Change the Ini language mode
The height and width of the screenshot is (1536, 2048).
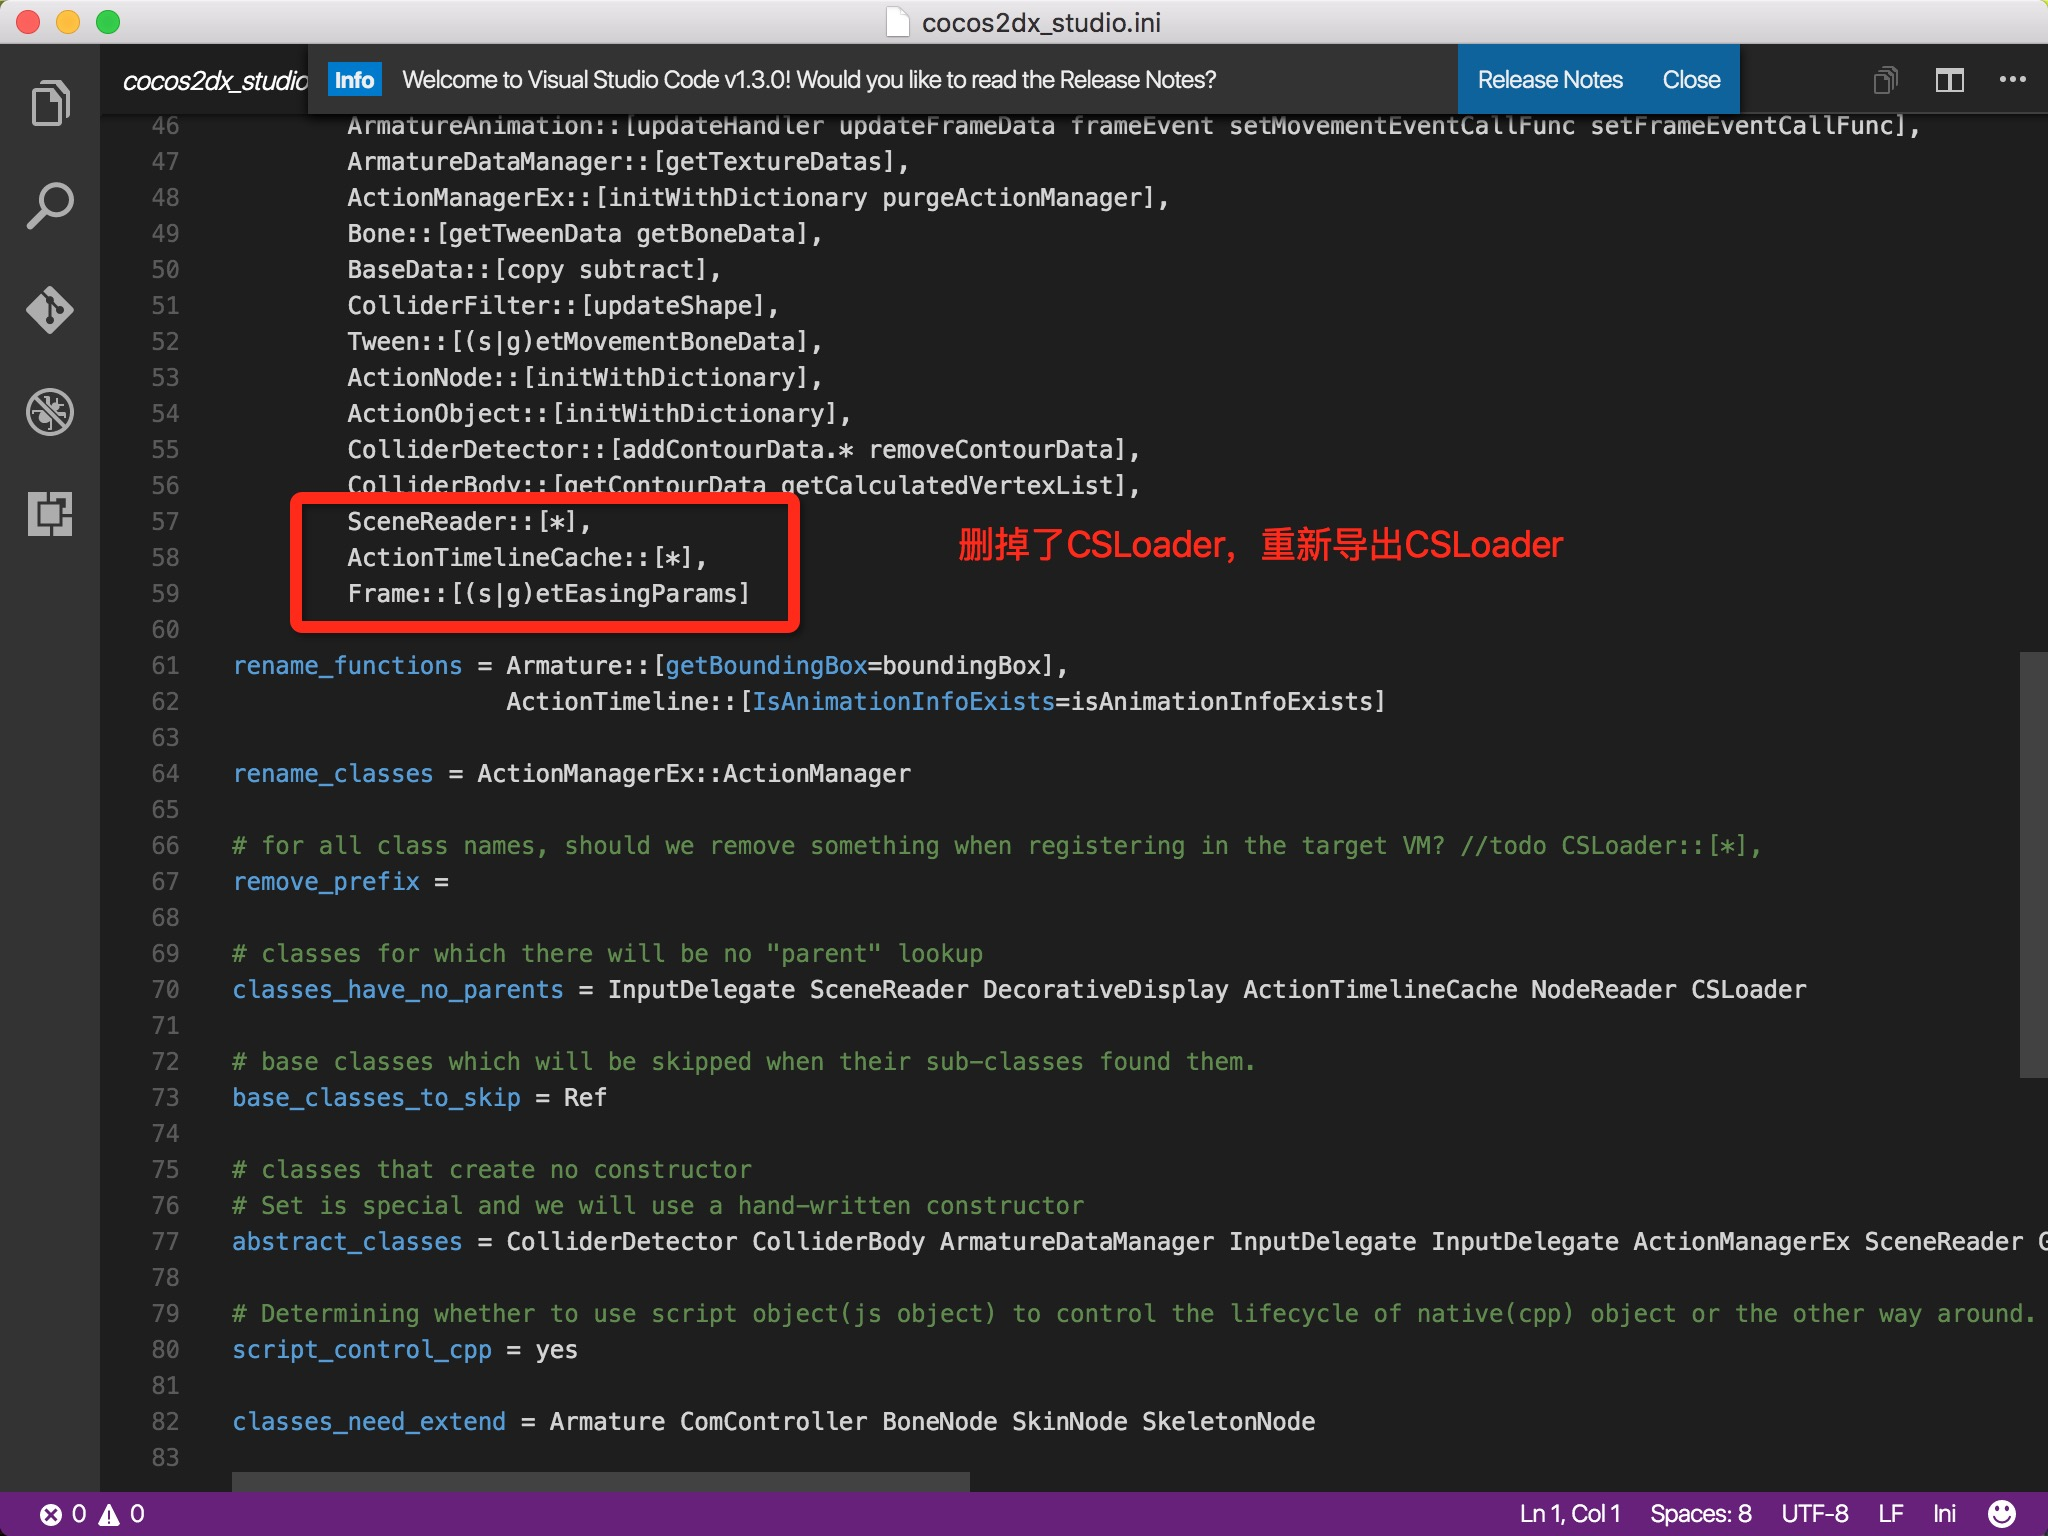pyautogui.click(x=1944, y=1513)
